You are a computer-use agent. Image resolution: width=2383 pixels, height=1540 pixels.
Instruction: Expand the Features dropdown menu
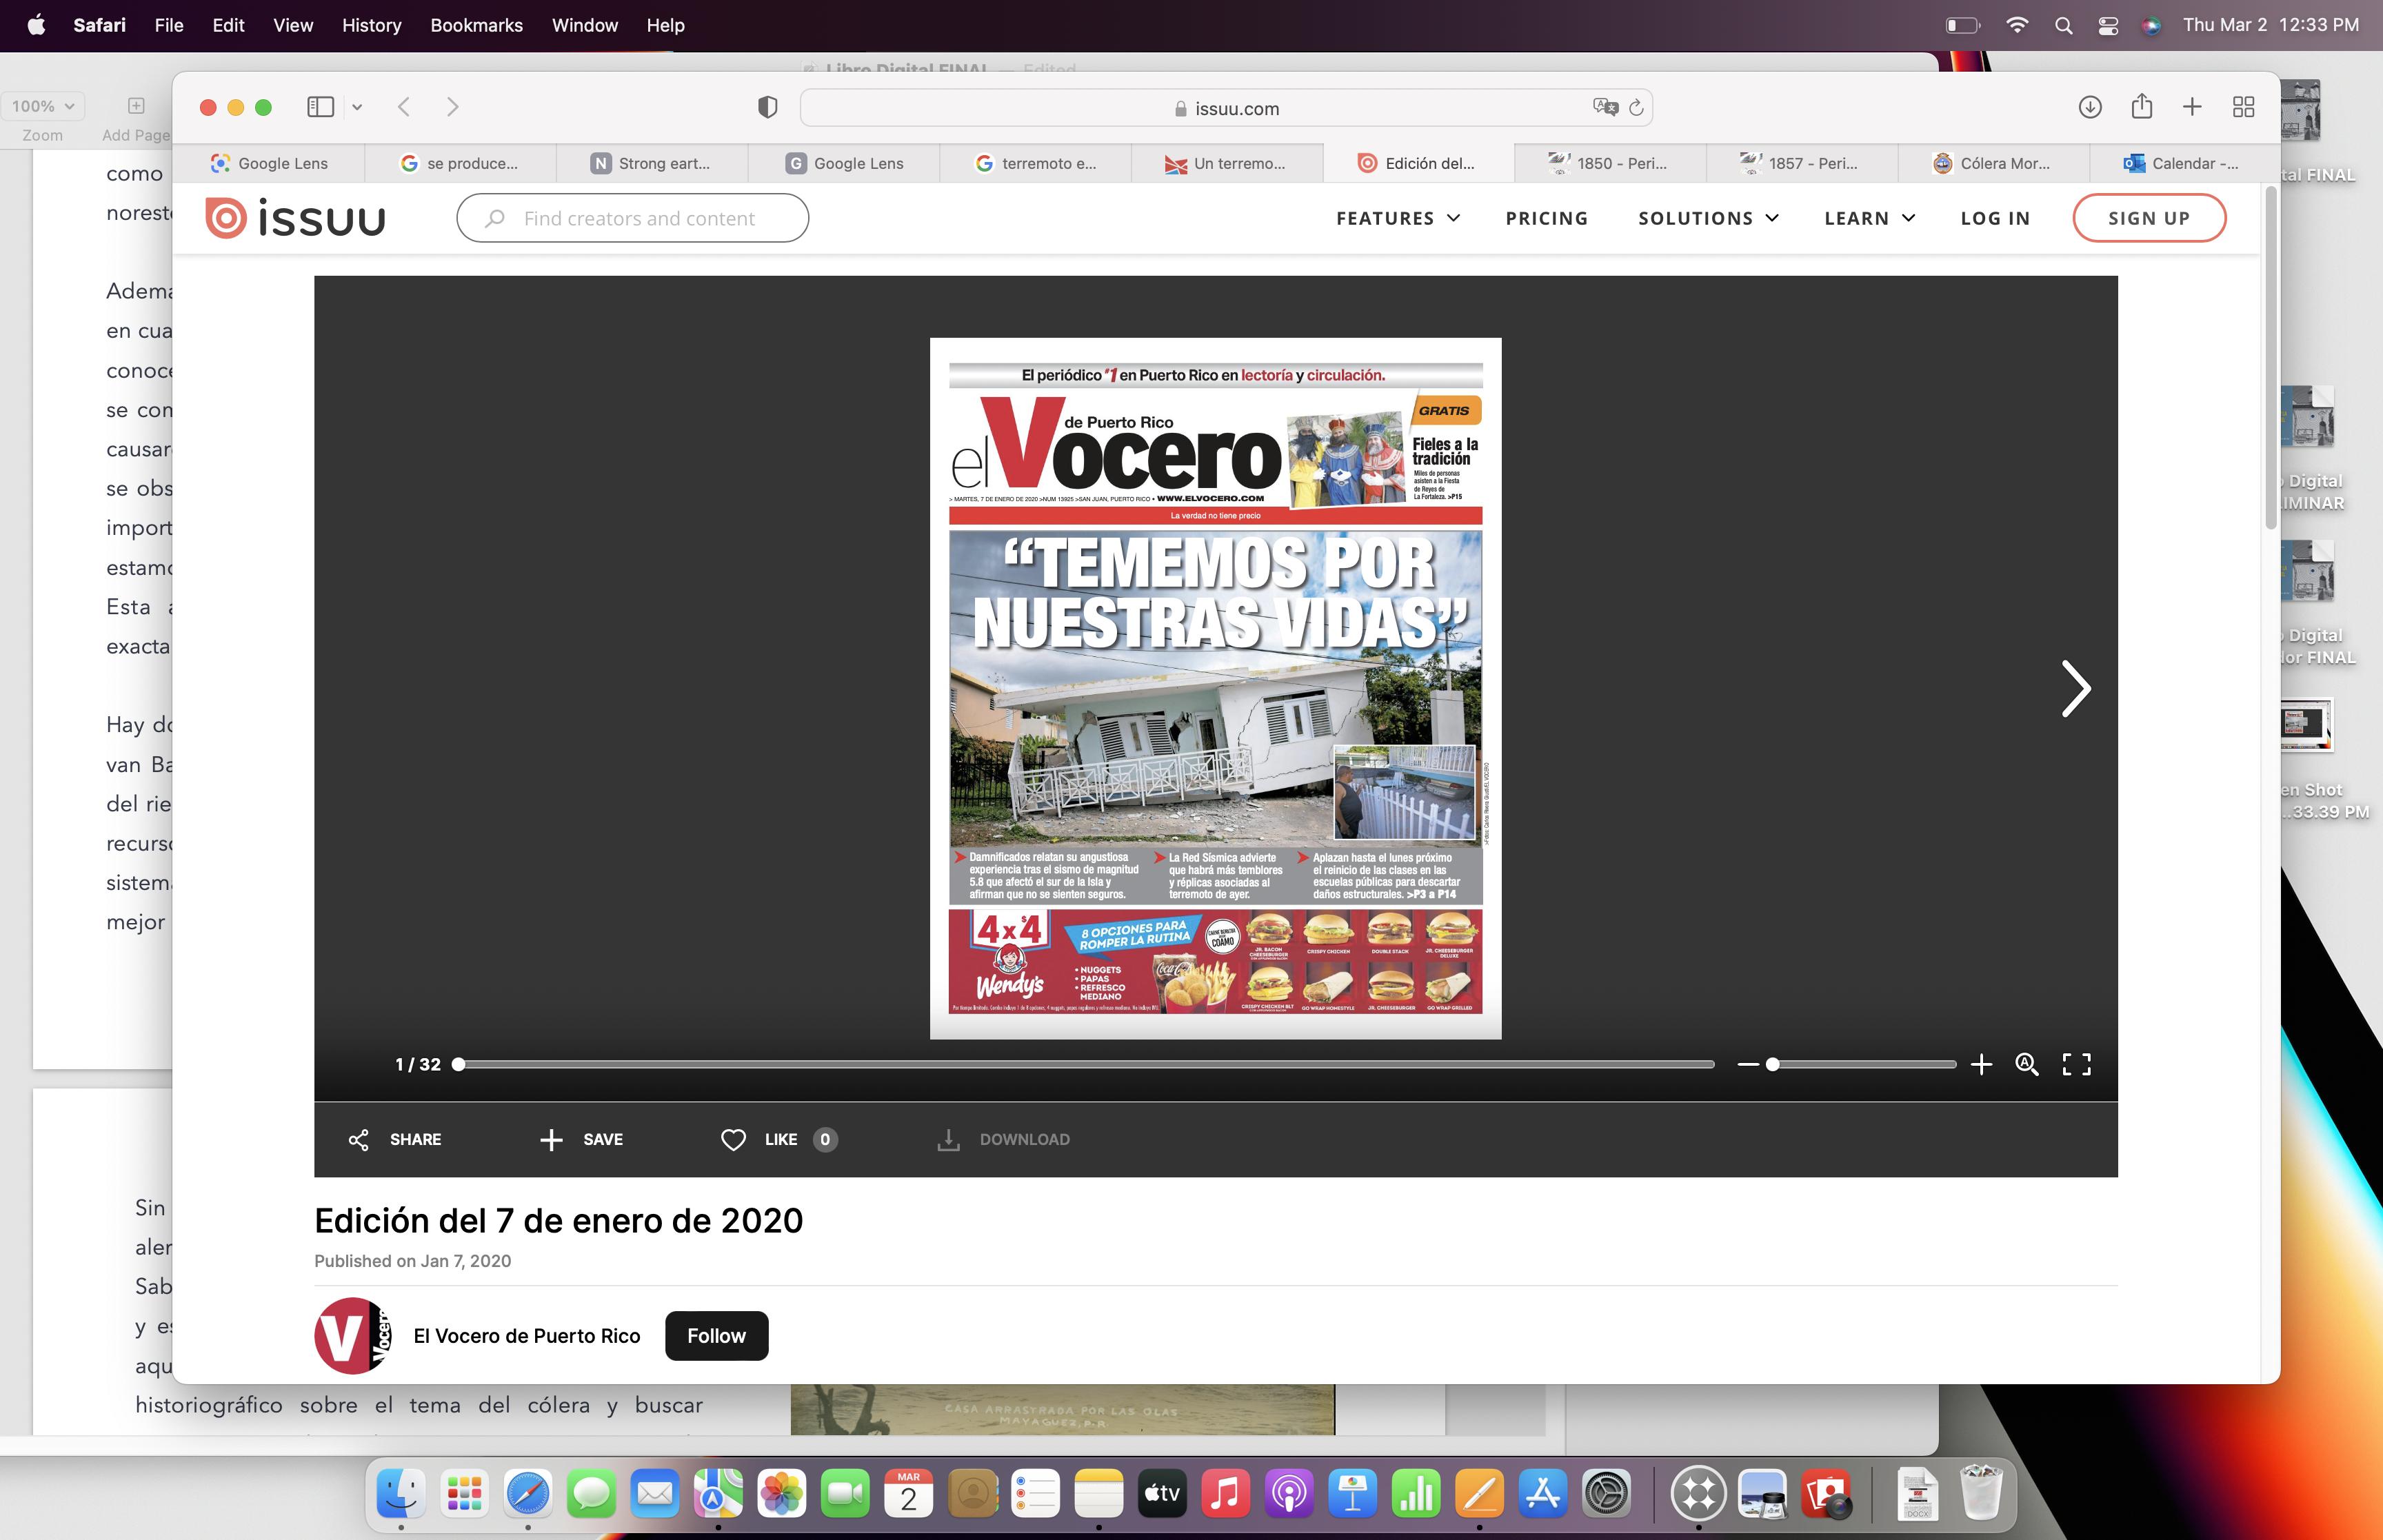pos(1397,218)
